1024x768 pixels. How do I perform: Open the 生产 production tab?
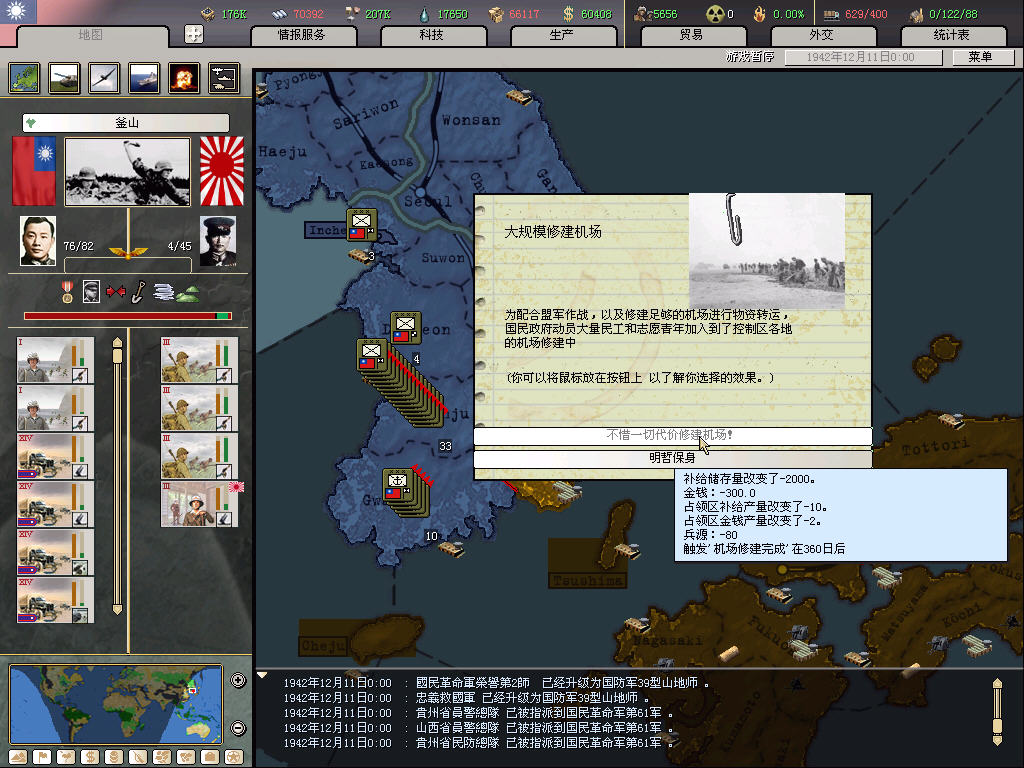point(562,35)
